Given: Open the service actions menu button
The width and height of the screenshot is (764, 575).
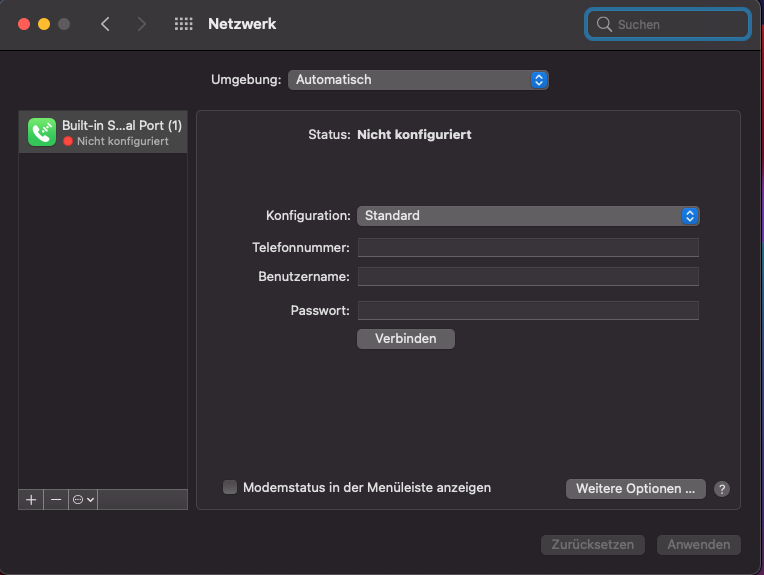Looking at the screenshot, I should pyautogui.click(x=83, y=499).
